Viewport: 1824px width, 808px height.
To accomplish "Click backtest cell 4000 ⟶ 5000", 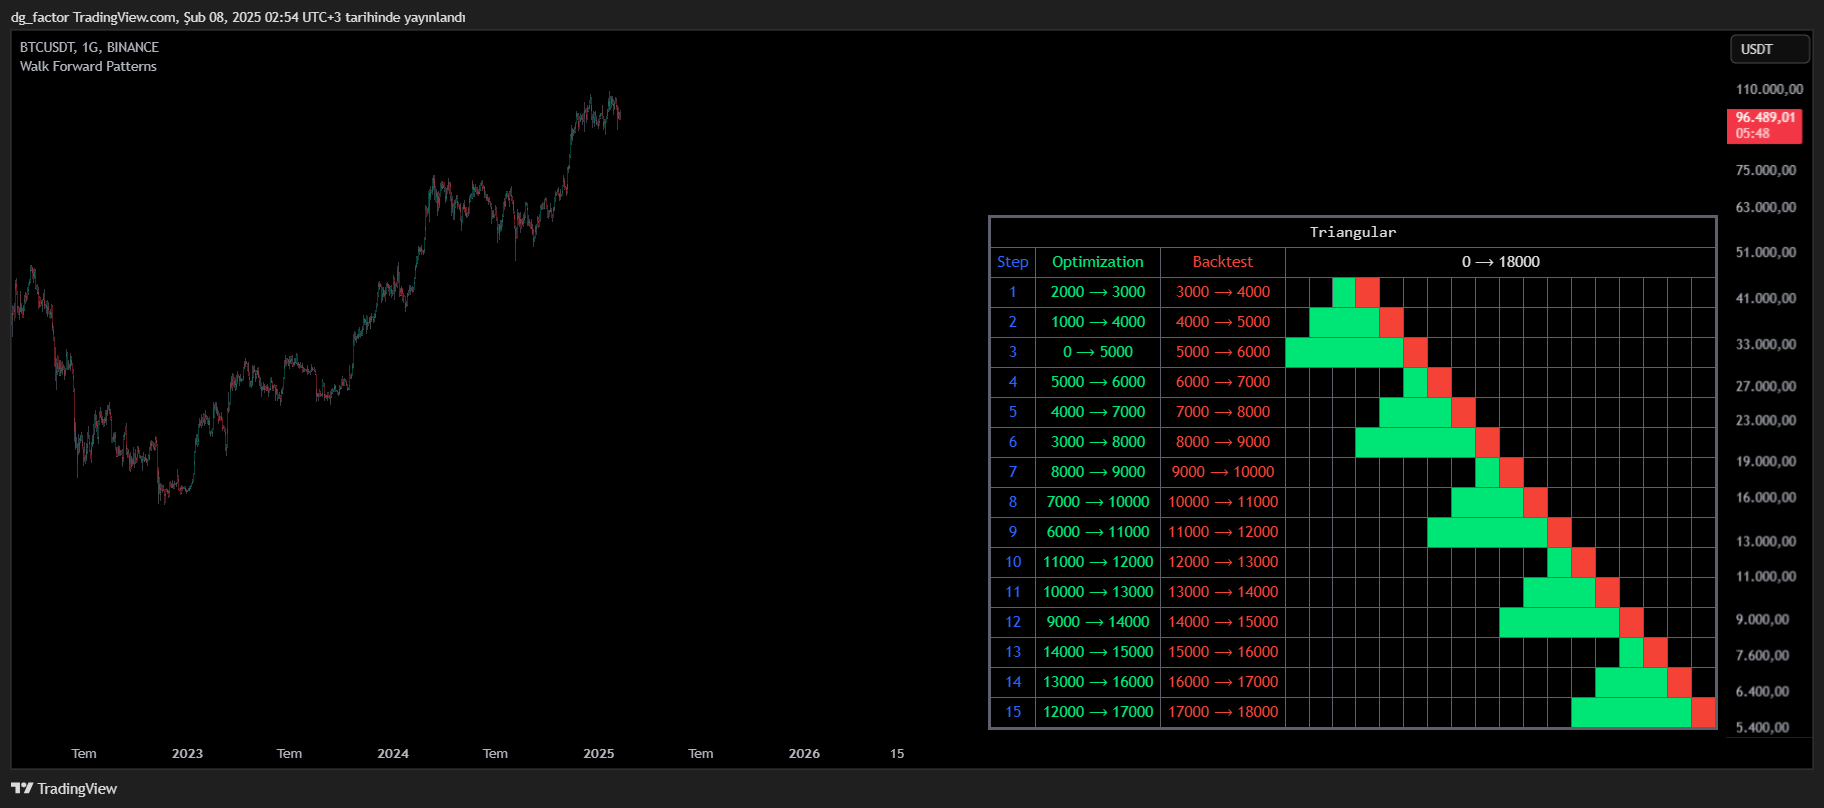I will [x=1223, y=322].
